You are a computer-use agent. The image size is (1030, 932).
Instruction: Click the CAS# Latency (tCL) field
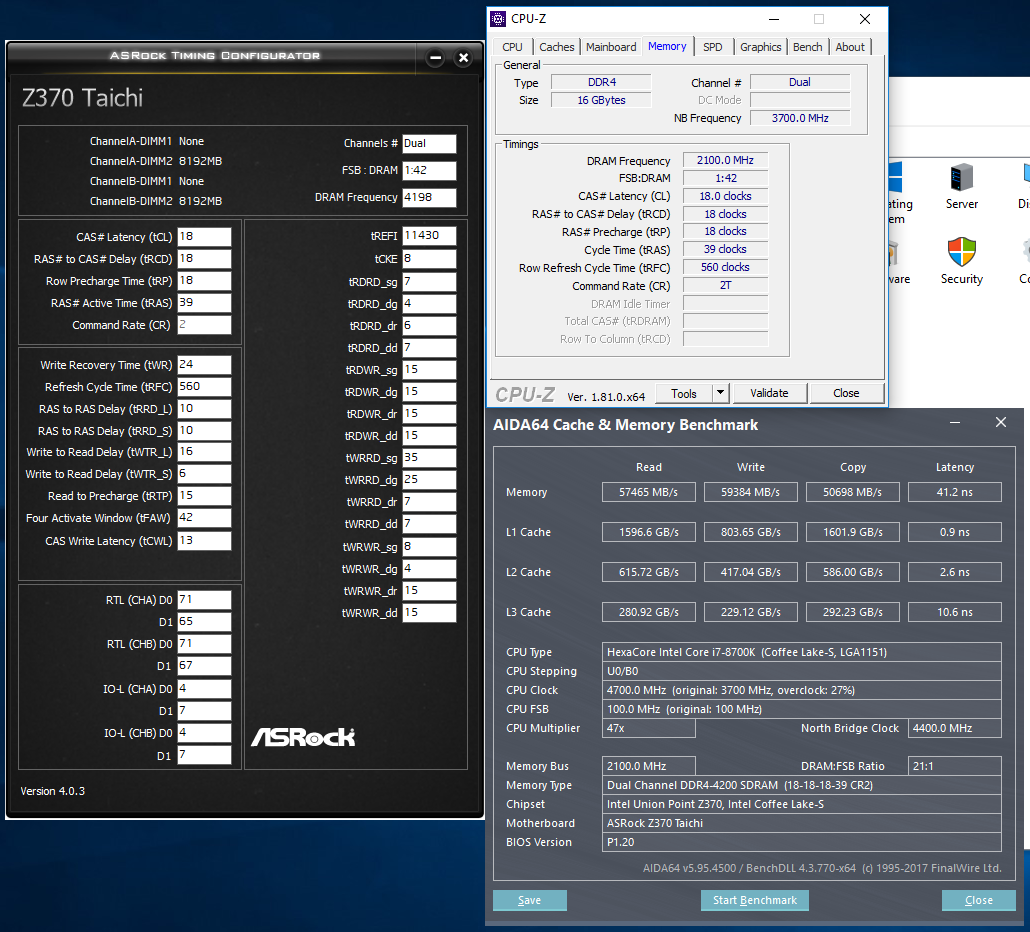point(204,237)
